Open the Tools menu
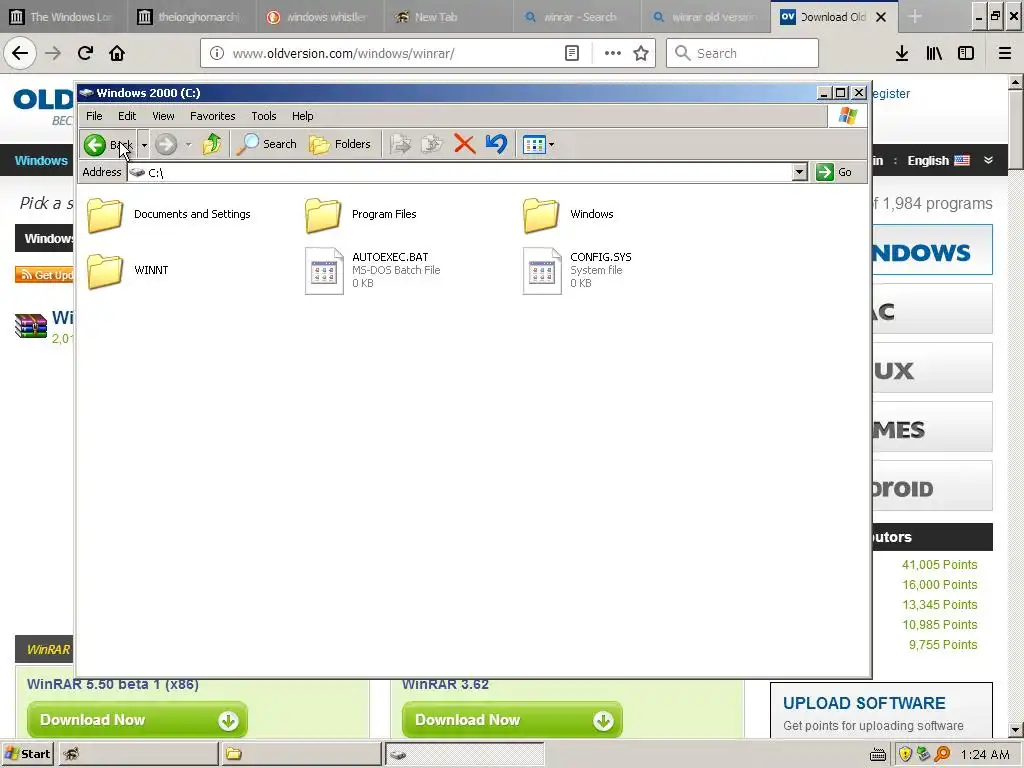 point(264,116)
